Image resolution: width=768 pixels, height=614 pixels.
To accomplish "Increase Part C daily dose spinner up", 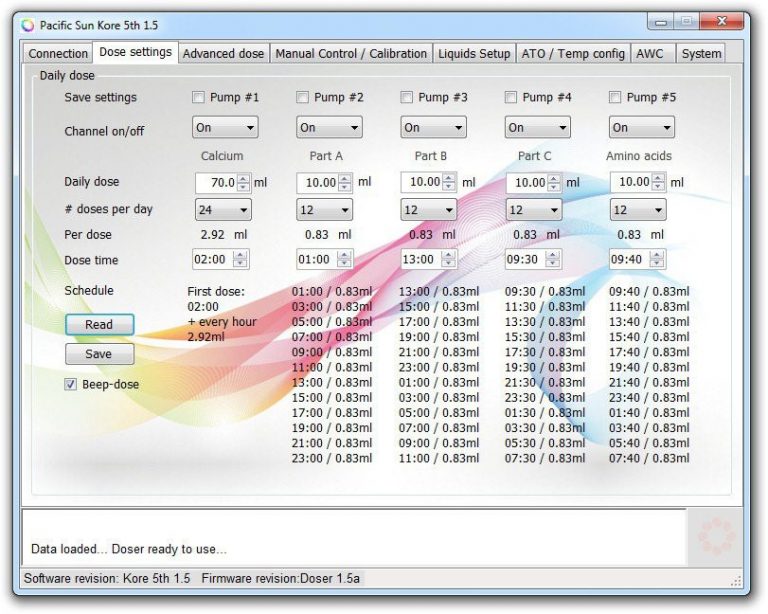I will 554,178.
